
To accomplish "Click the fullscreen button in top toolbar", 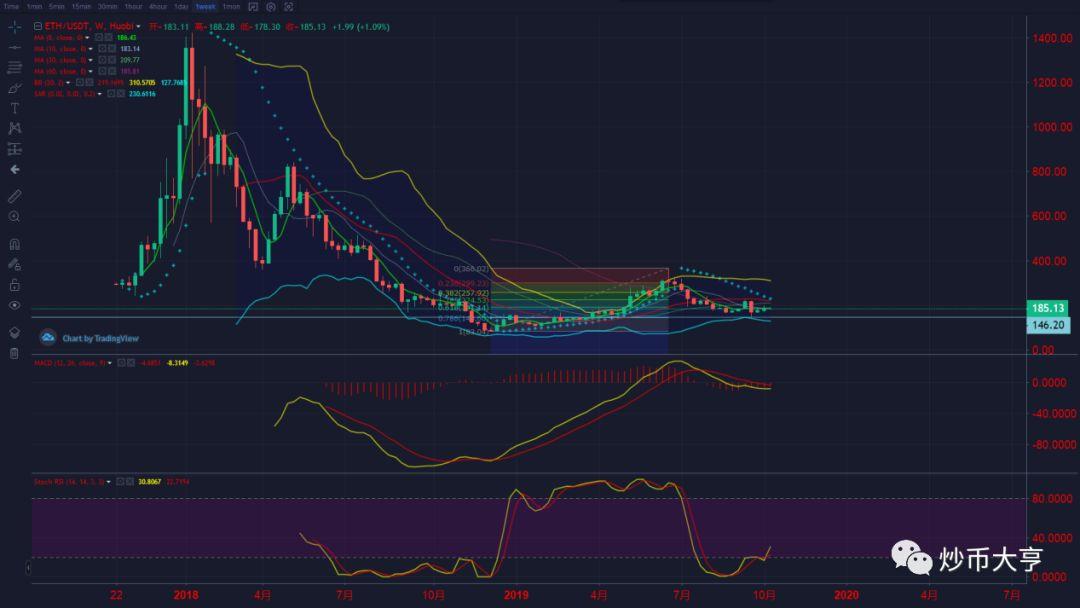I will pyautogui.click(x=288, y=7).
